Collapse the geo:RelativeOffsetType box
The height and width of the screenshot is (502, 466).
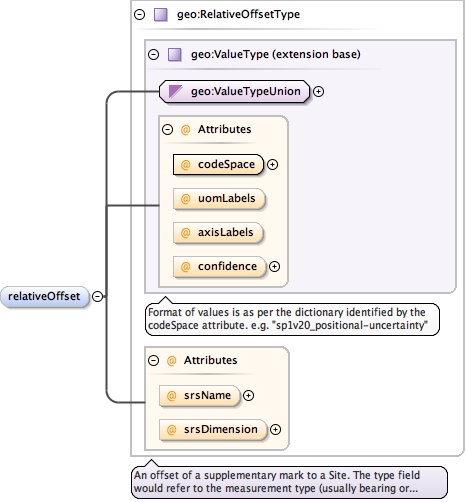[x=139, y=15]
